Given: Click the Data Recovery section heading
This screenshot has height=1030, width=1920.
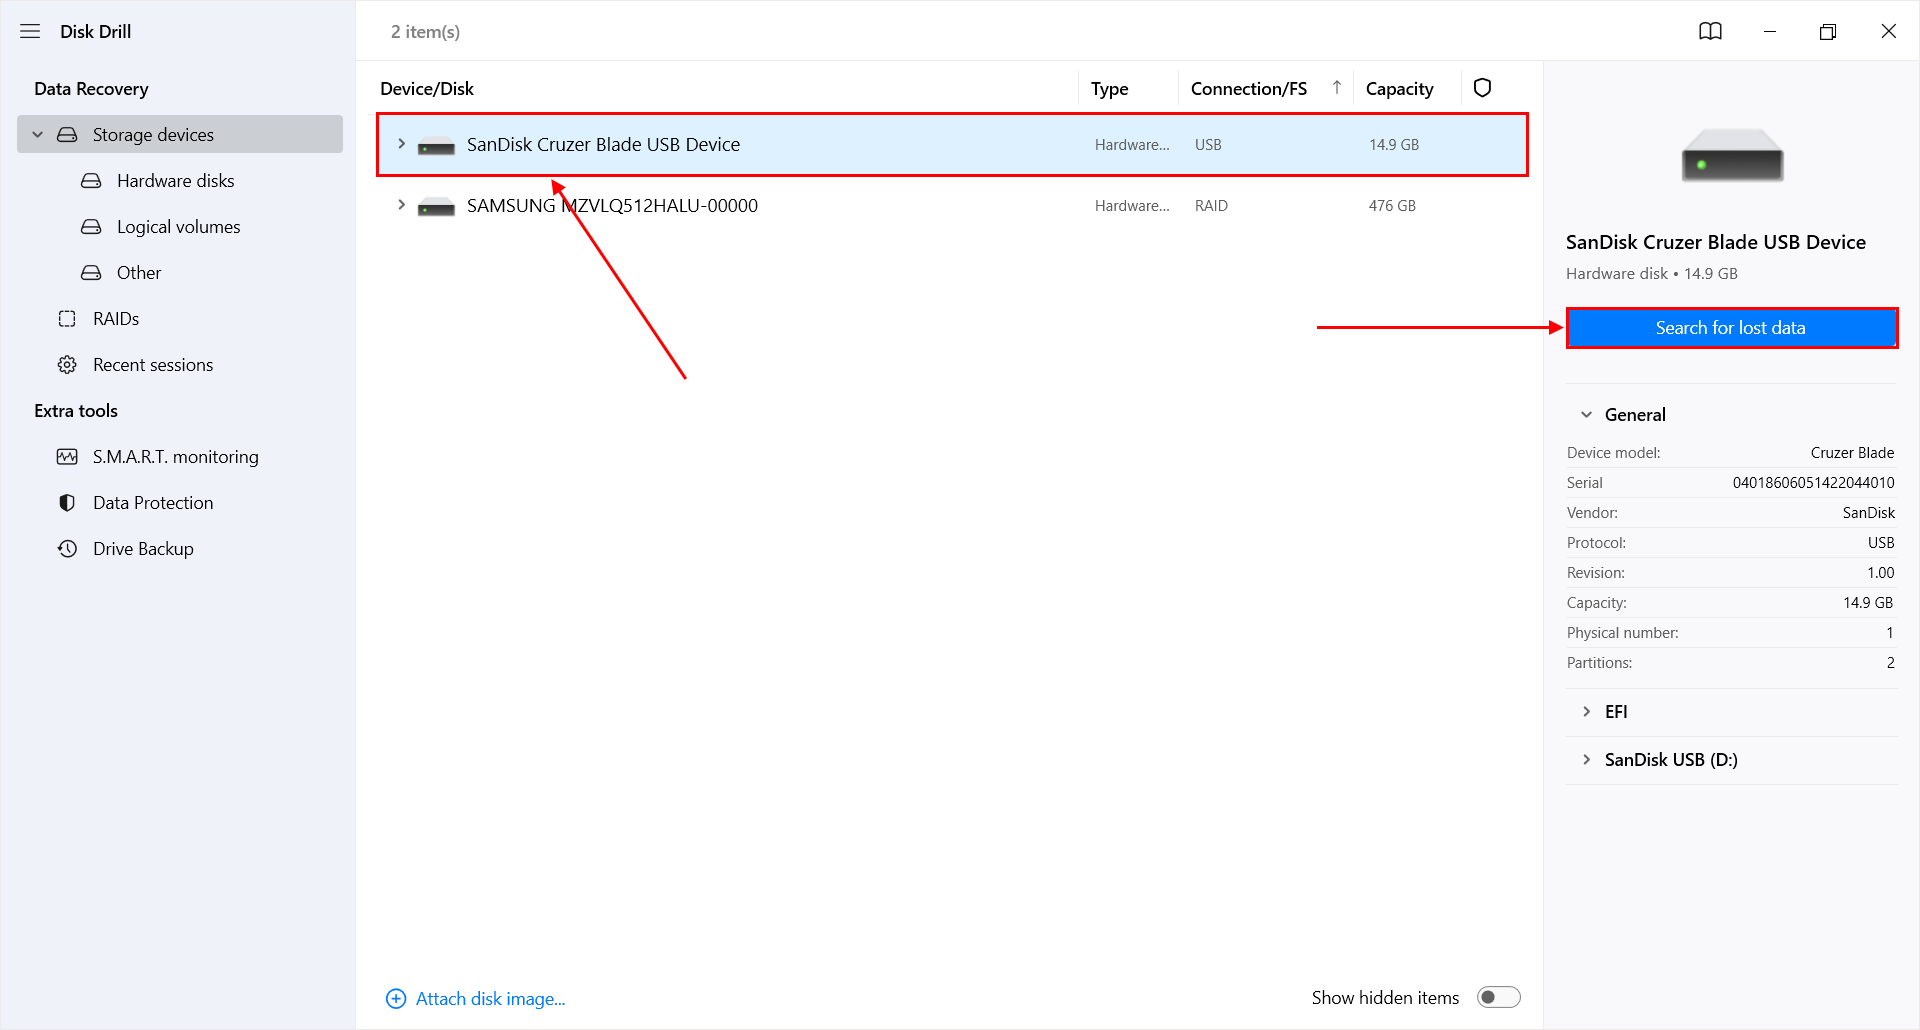Looking at the screenshot, I should point(91,89).
